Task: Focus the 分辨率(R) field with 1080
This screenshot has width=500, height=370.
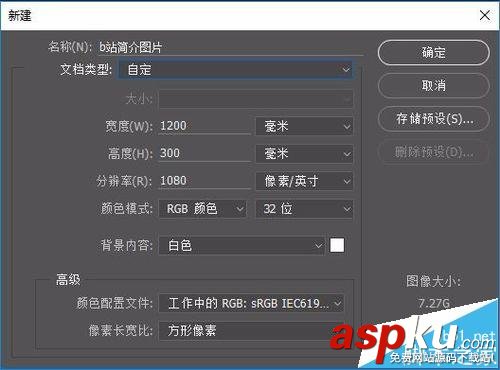Action: pos(204,181)
